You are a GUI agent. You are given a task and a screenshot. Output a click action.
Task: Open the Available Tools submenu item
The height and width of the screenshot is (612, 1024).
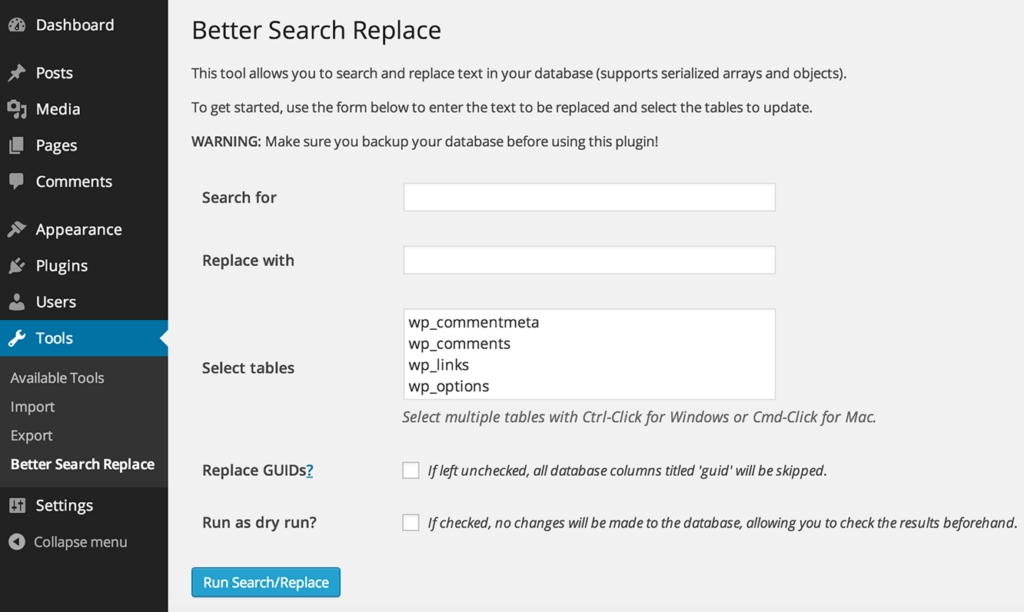57,378
